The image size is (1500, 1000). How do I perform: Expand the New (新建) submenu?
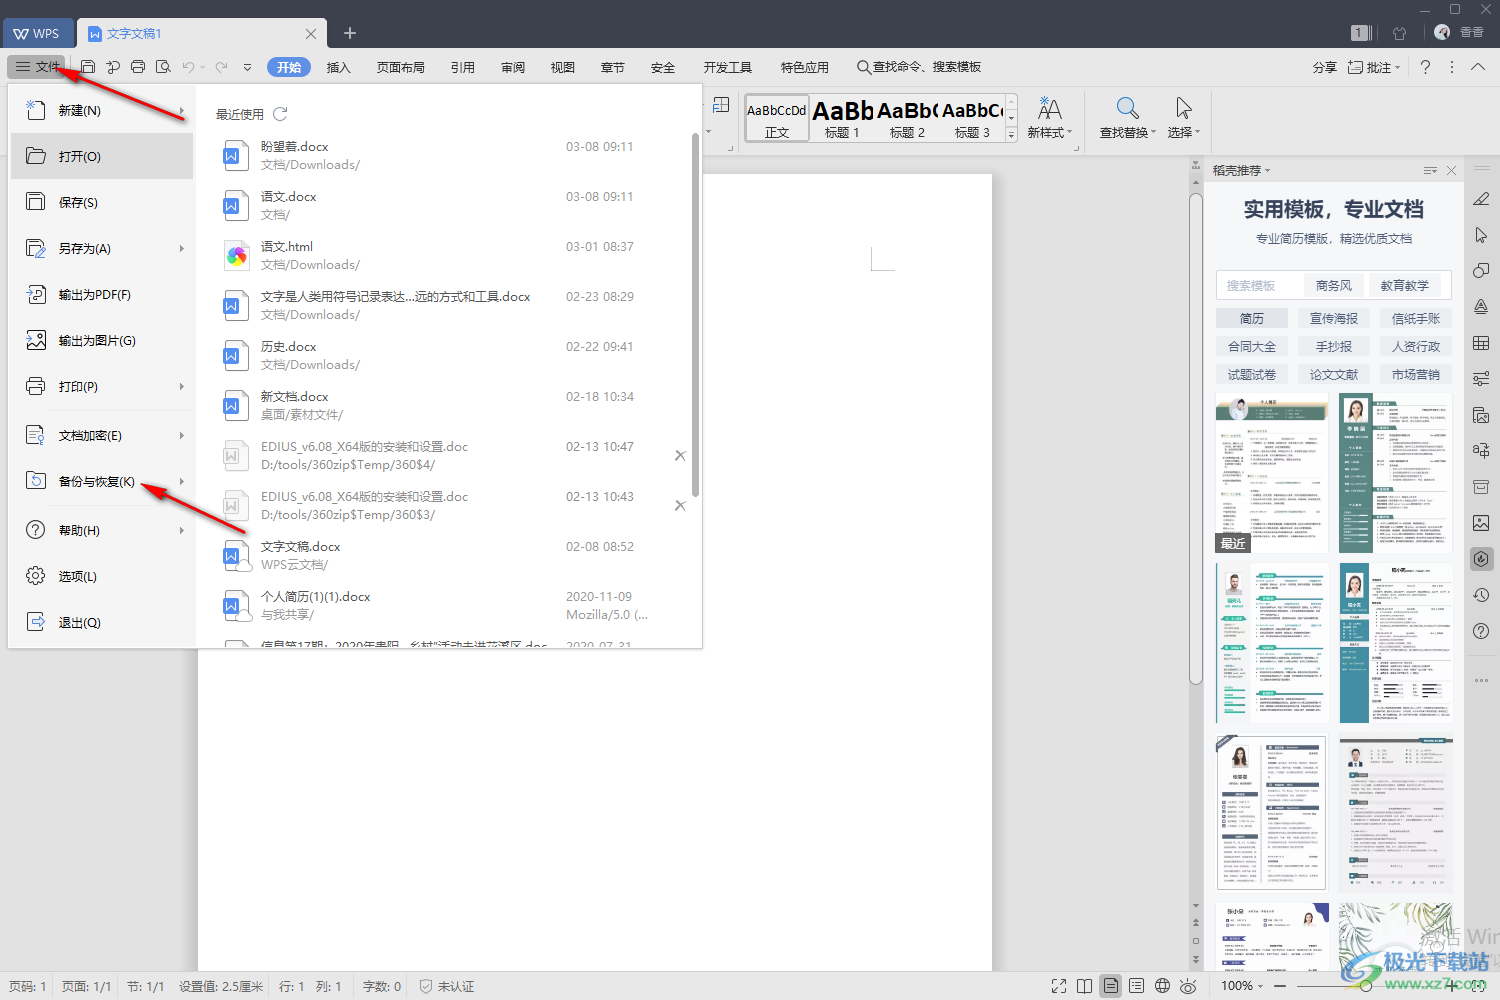point(182,110)
